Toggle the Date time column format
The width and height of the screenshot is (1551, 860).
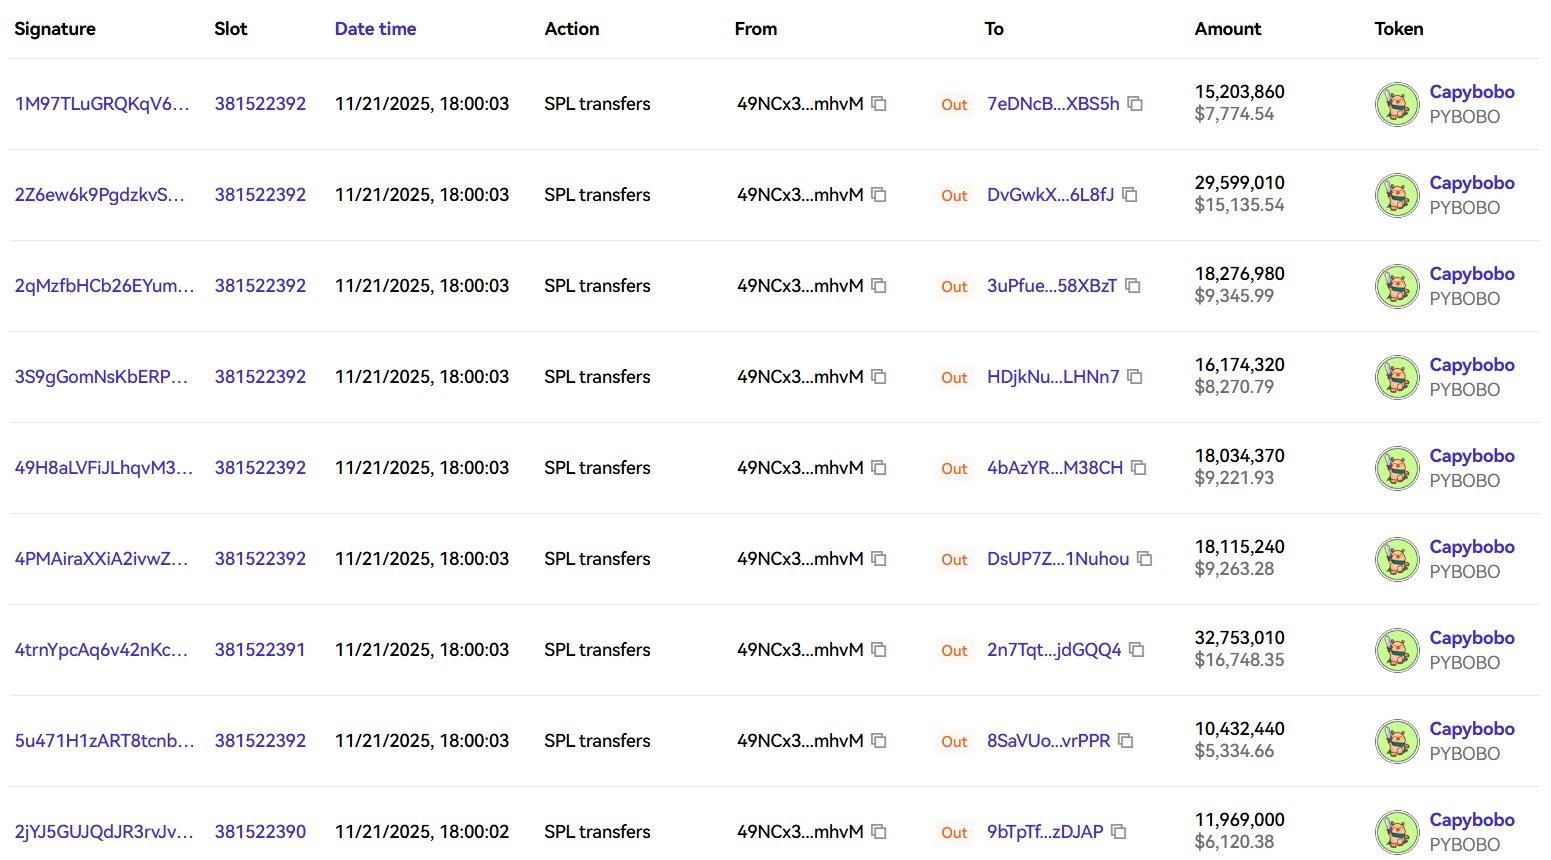(375, 29)
